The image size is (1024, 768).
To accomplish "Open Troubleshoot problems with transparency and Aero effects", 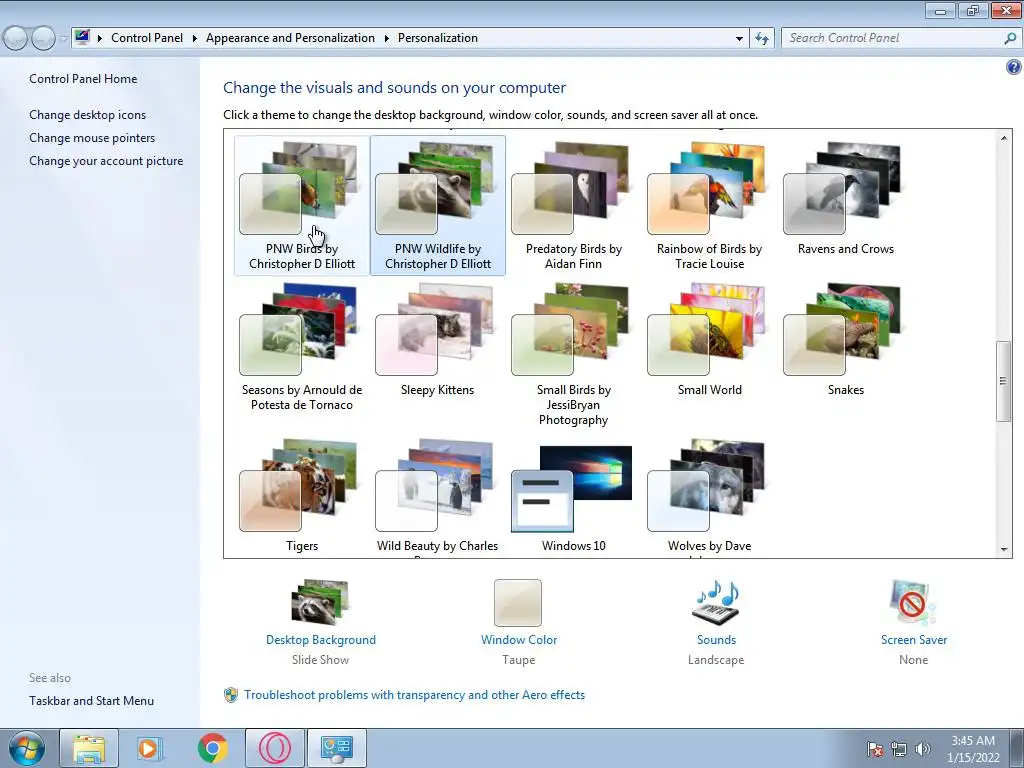I will click(415, 695).
